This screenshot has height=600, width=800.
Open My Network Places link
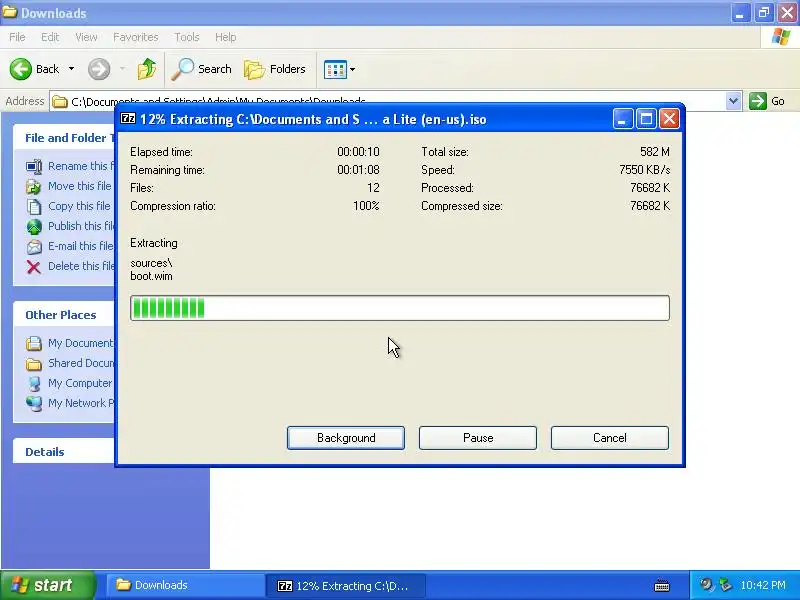(x=81, y=403)
